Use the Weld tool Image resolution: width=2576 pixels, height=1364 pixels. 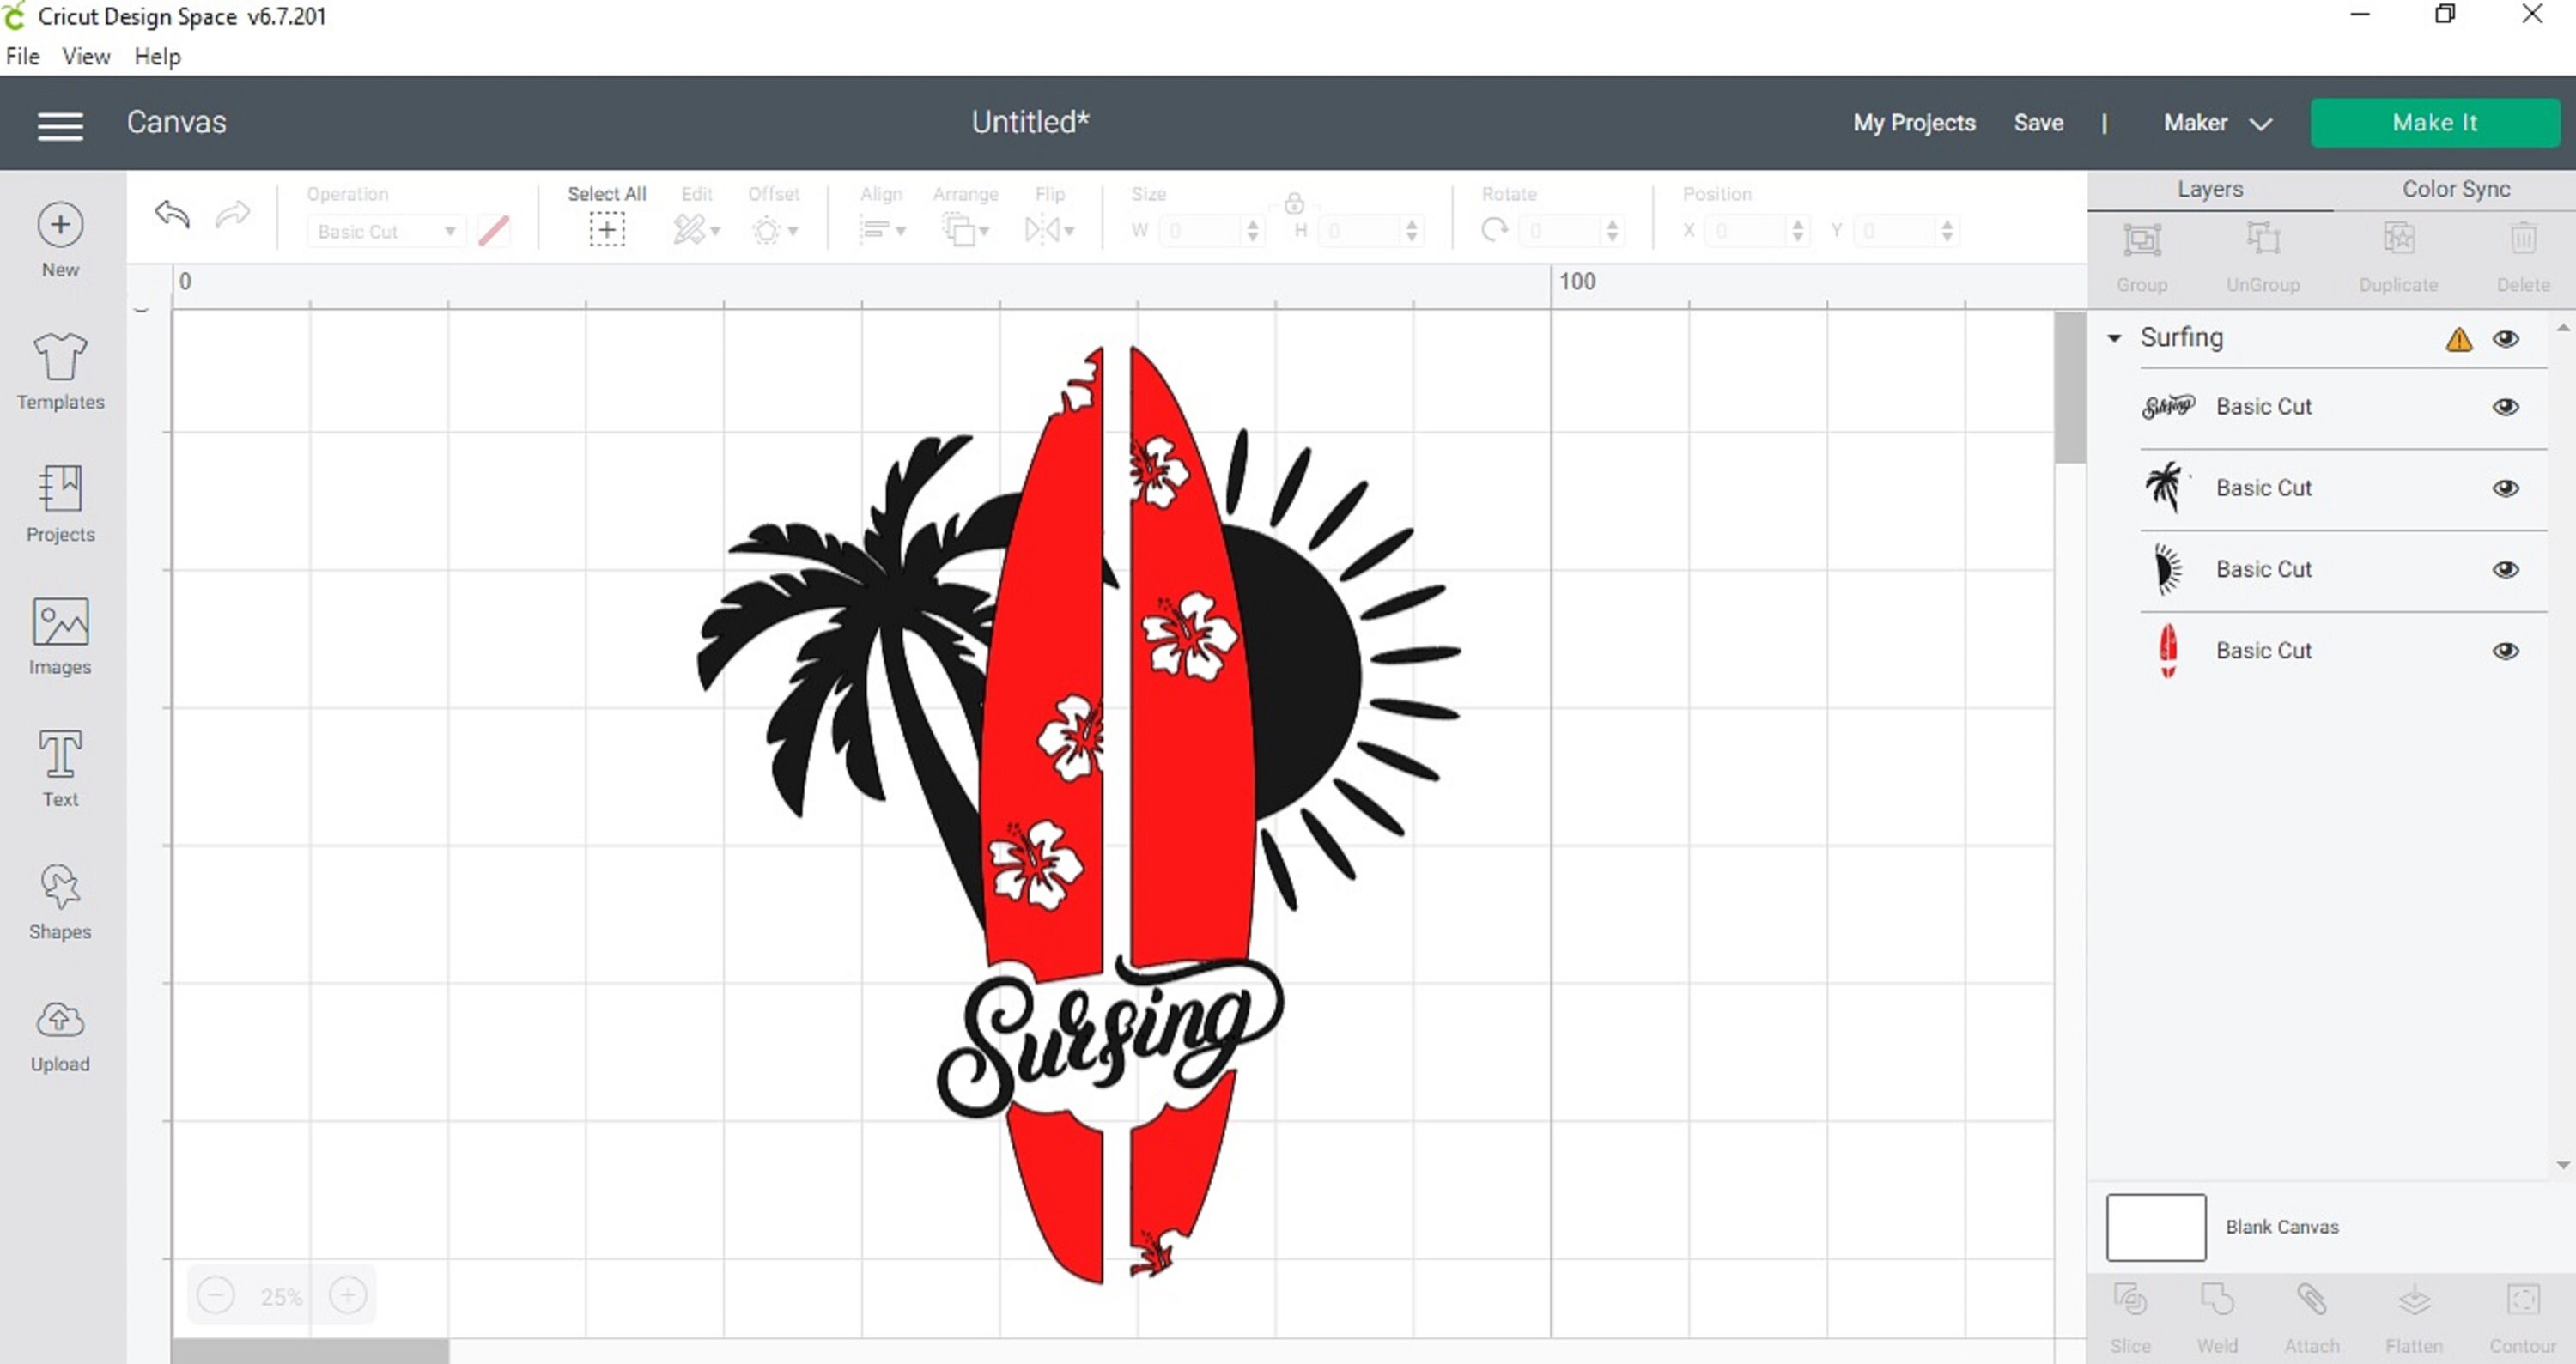click(x=2218, y=1305)
